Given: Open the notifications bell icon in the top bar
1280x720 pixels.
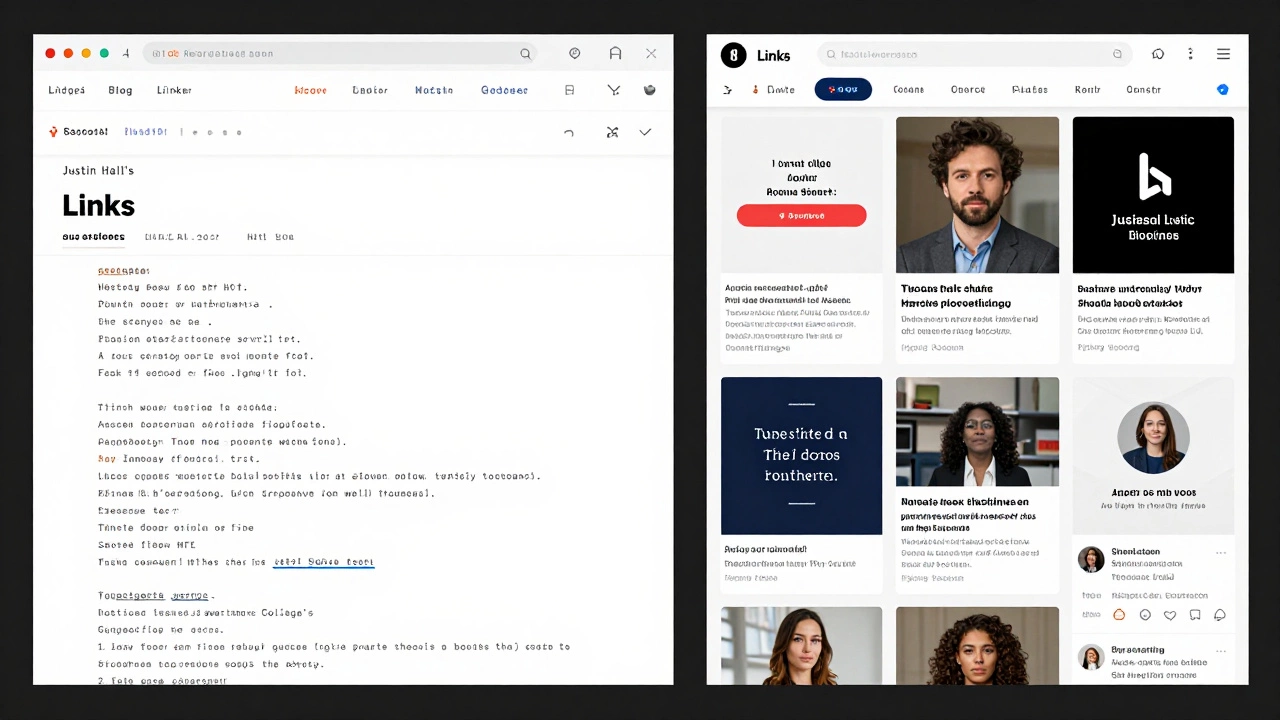Looking at the screenshot, I should (1158, 54).
